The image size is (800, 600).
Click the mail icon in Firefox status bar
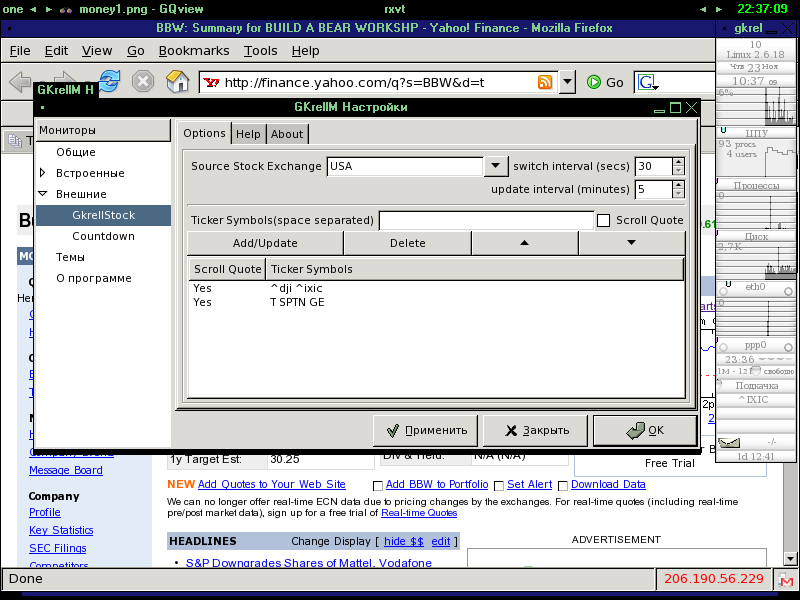[786, 579]
